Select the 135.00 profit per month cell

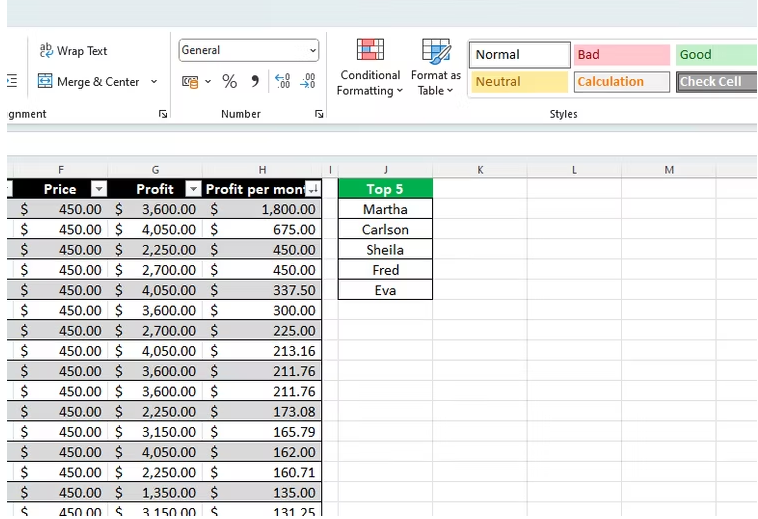click(262, 493)
